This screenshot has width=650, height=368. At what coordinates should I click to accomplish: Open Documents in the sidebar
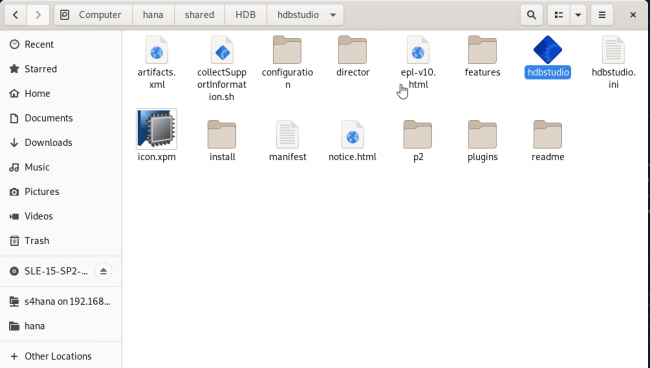pos(61,118)
